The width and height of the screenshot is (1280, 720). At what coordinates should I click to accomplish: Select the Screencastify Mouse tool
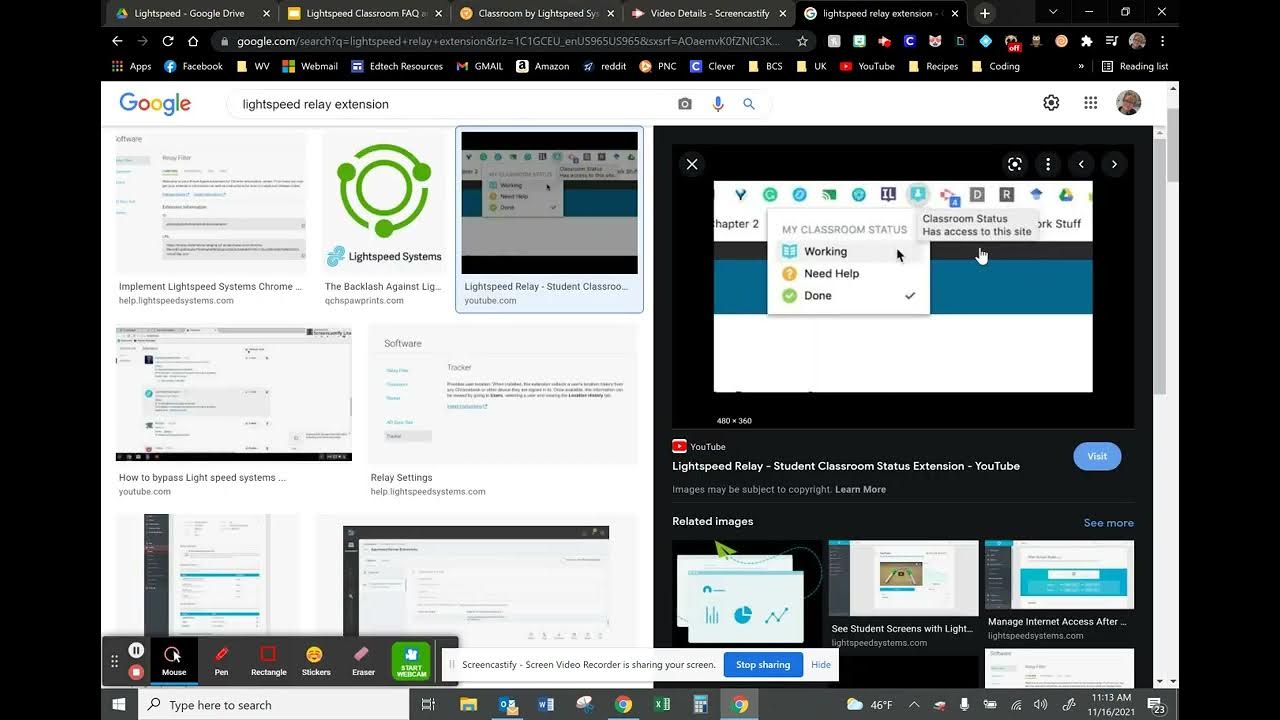(x=174, y=660)
